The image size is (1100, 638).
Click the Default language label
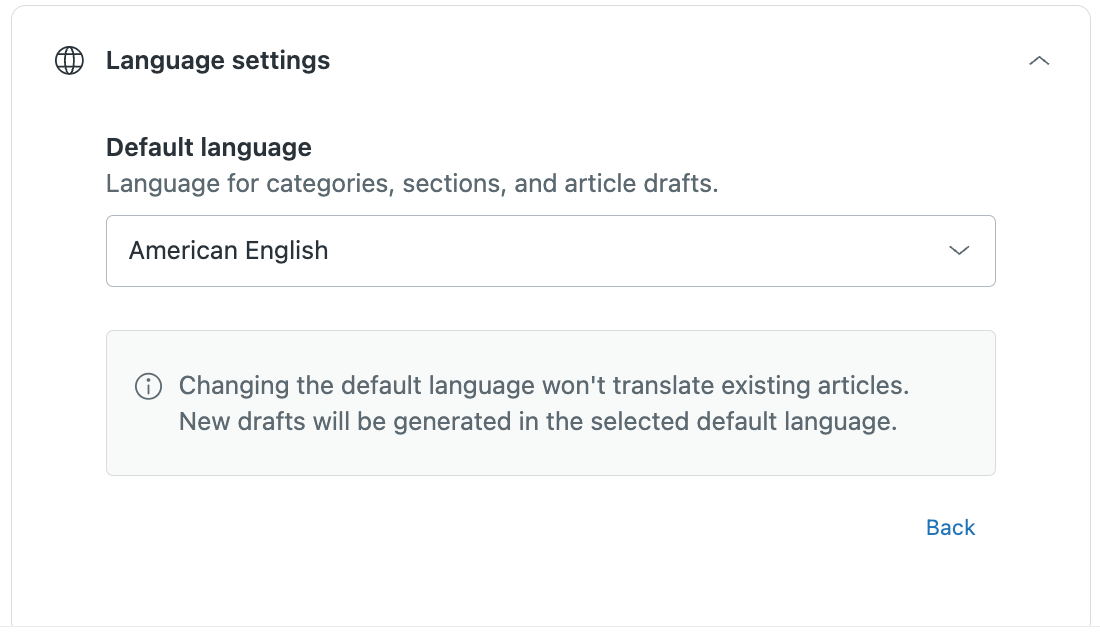coord(209,148)
